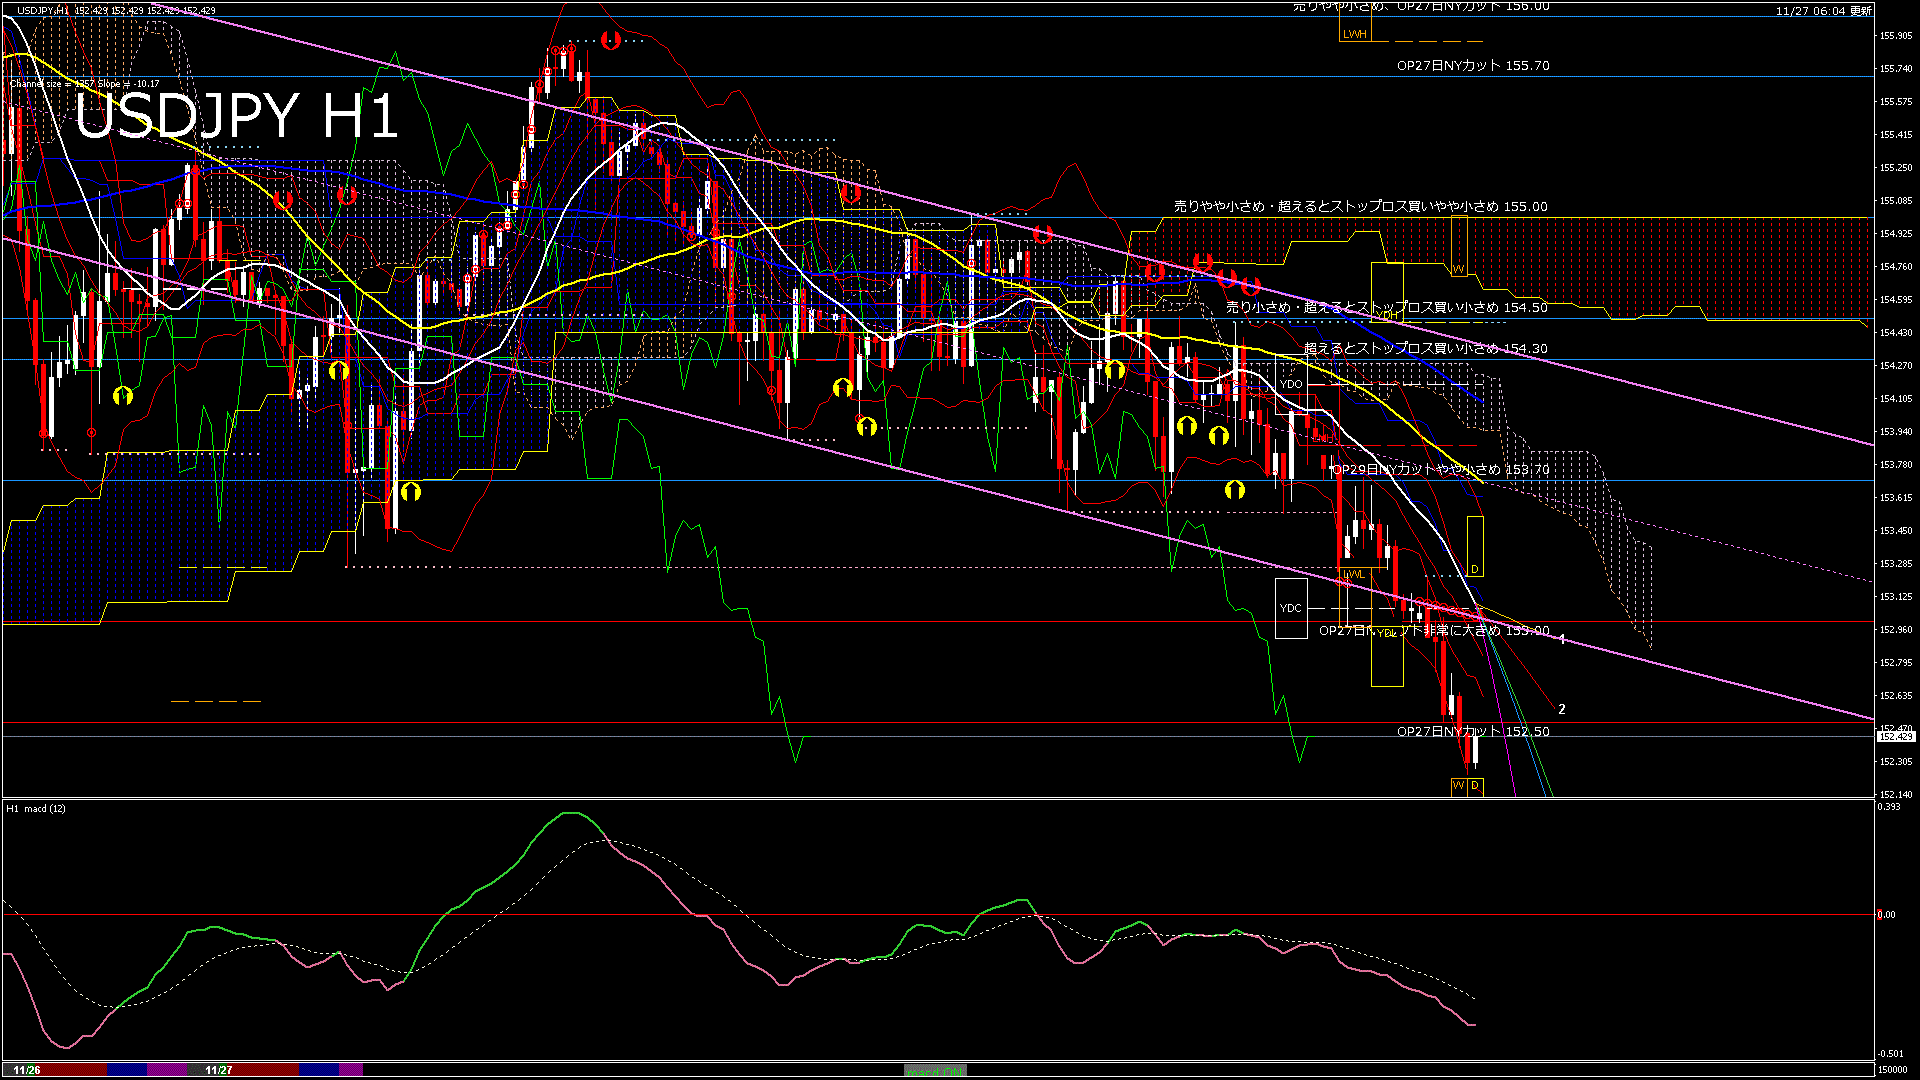
Task: Select the leftmost yellow buy arrow marker
Action: tap(123, 396)
